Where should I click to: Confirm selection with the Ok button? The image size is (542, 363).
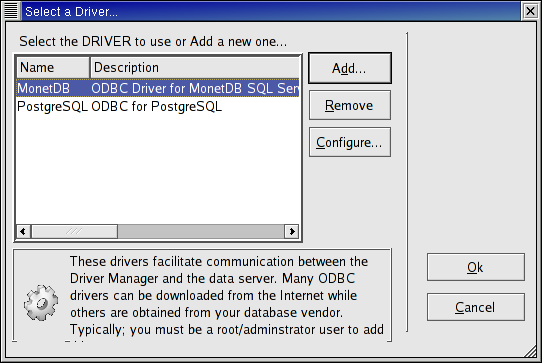tap(476, 267)
